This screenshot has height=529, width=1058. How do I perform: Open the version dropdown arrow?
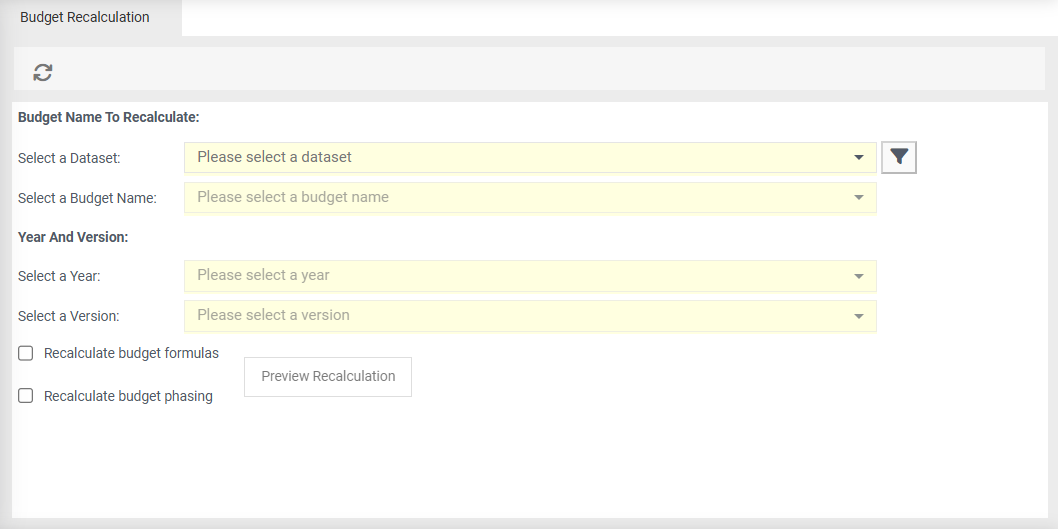pos(859,316)
